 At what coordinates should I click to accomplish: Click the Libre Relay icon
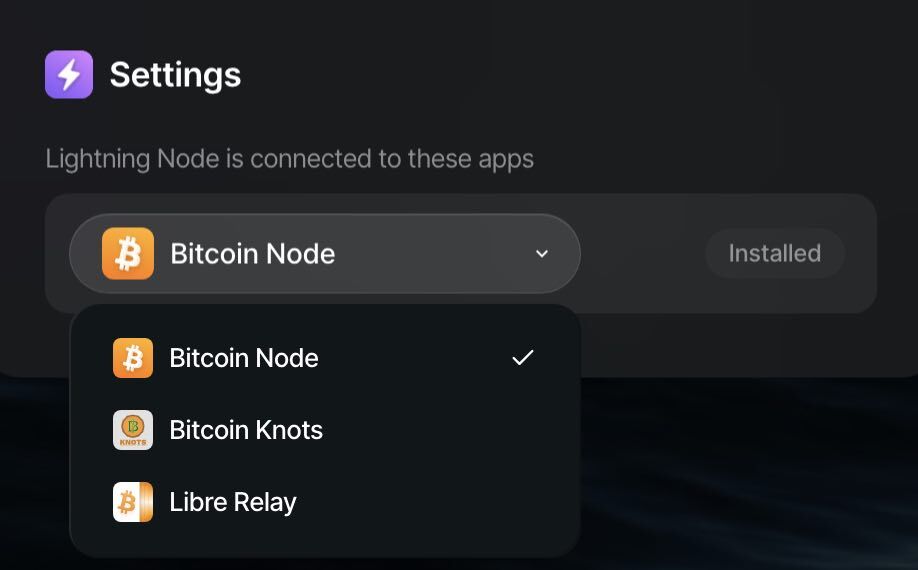(x=133, y=502)
